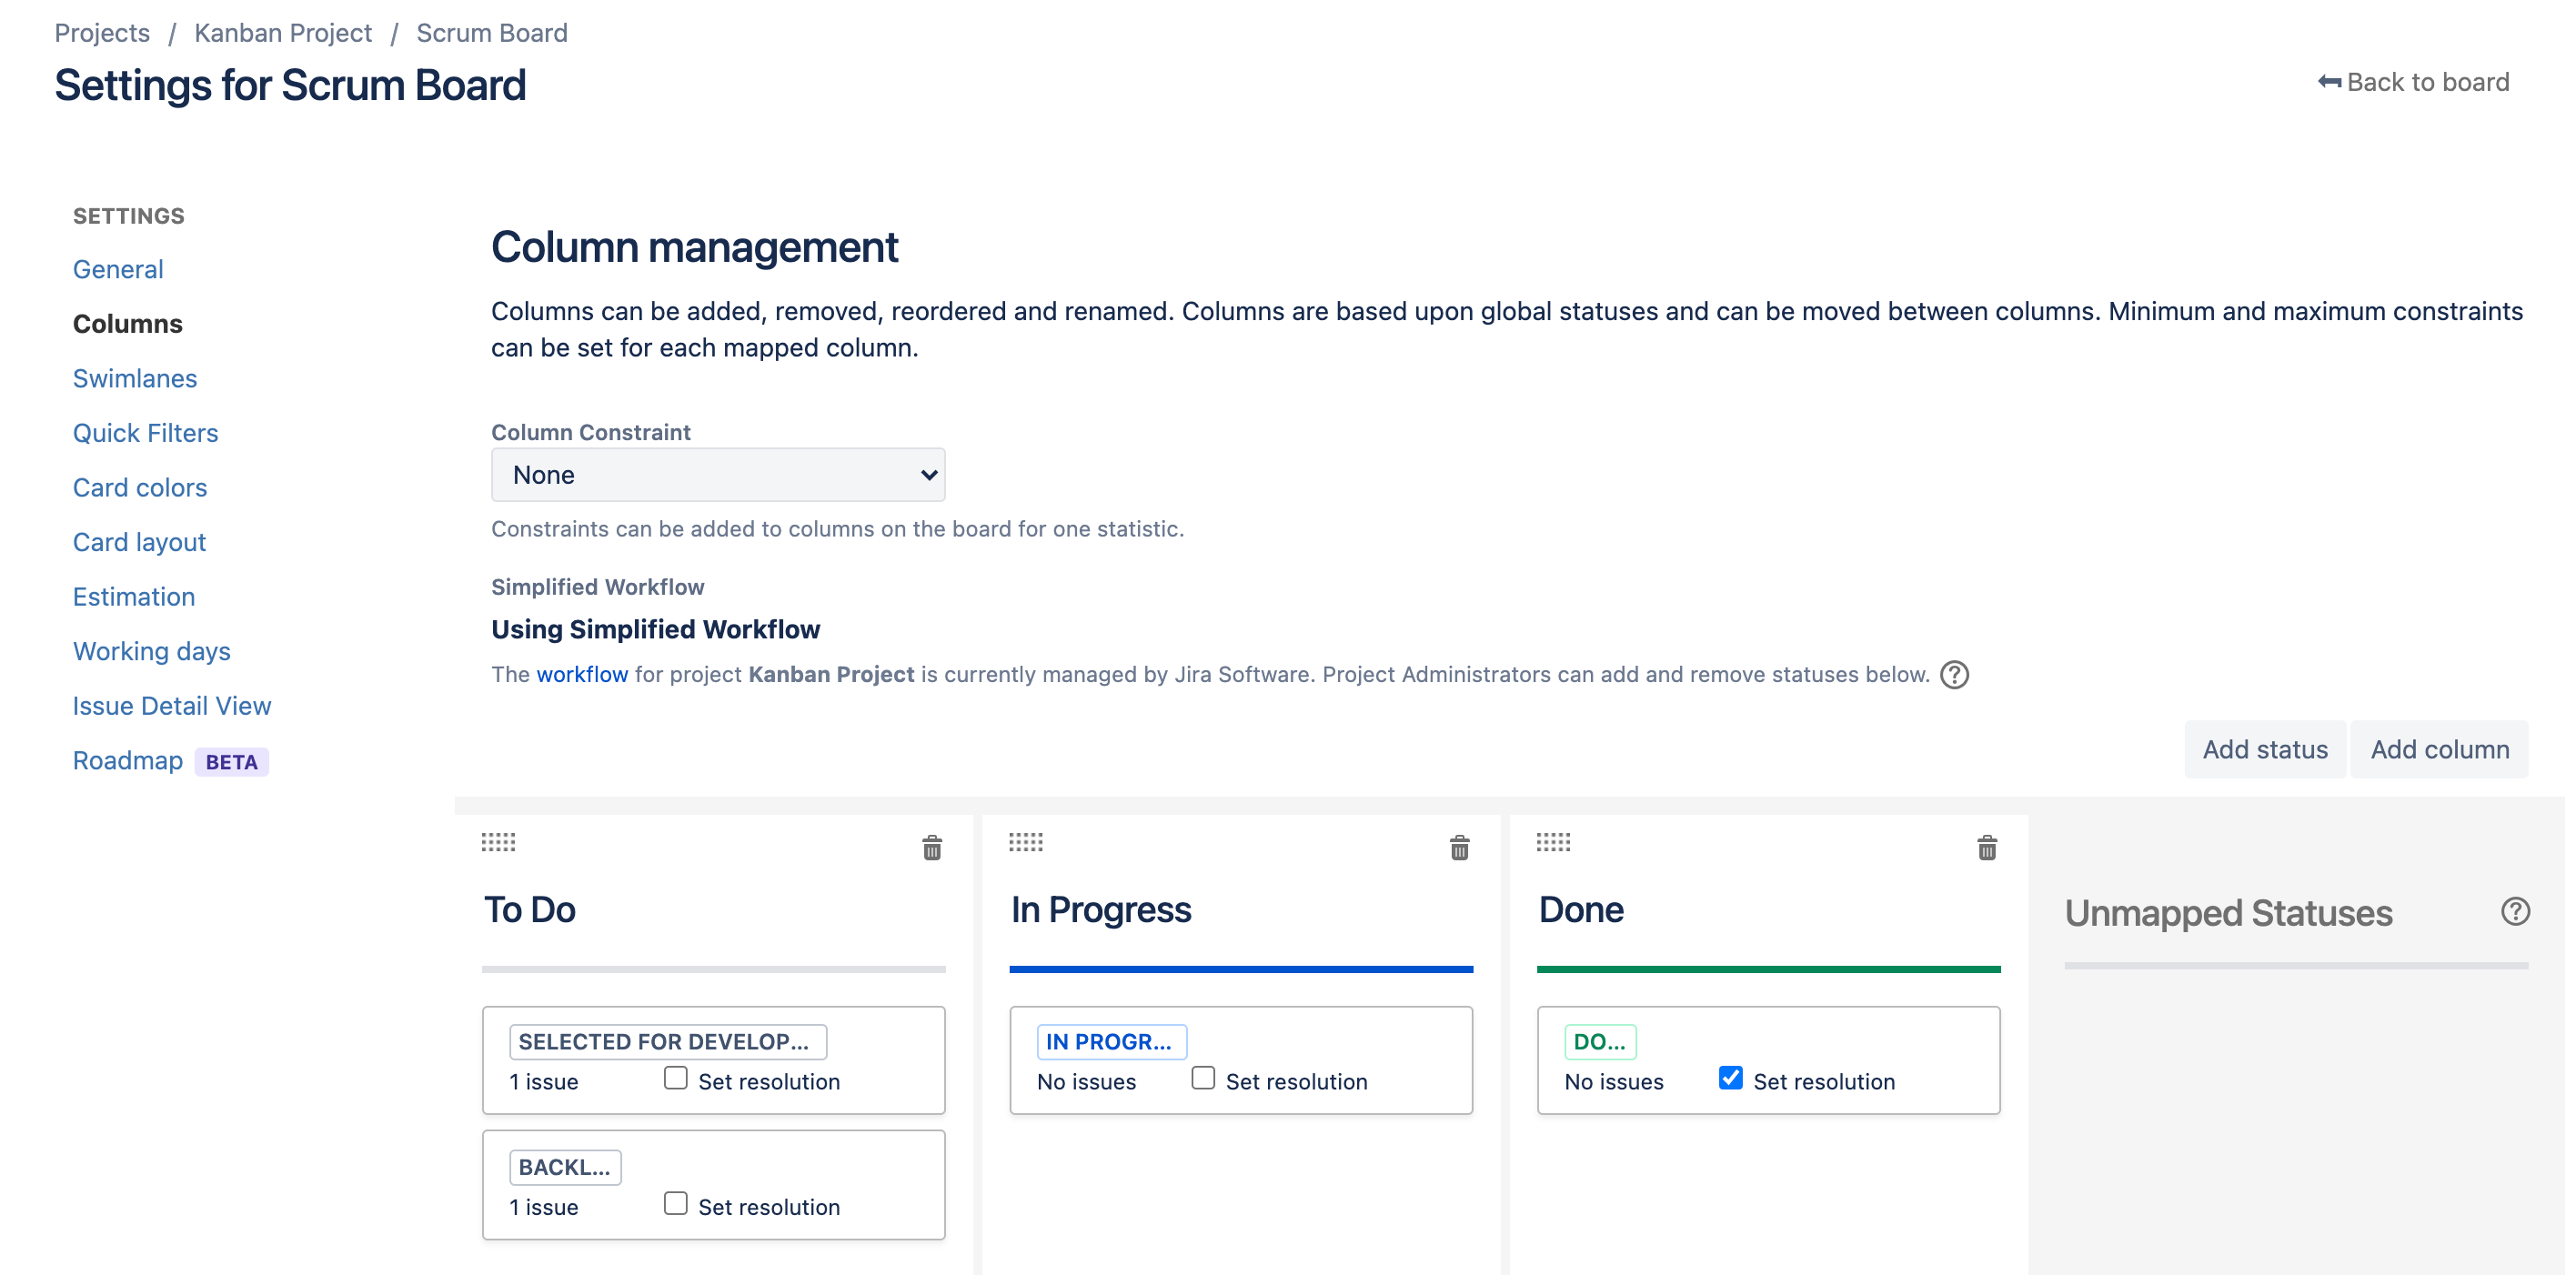Open Swimlanes settings page

[135, 378]
